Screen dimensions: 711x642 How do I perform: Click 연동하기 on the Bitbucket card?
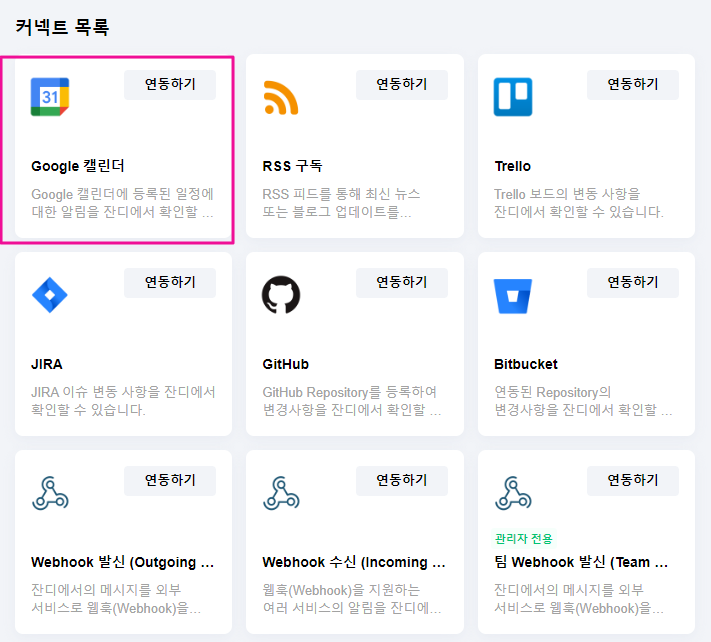click(x=633, y=282)
